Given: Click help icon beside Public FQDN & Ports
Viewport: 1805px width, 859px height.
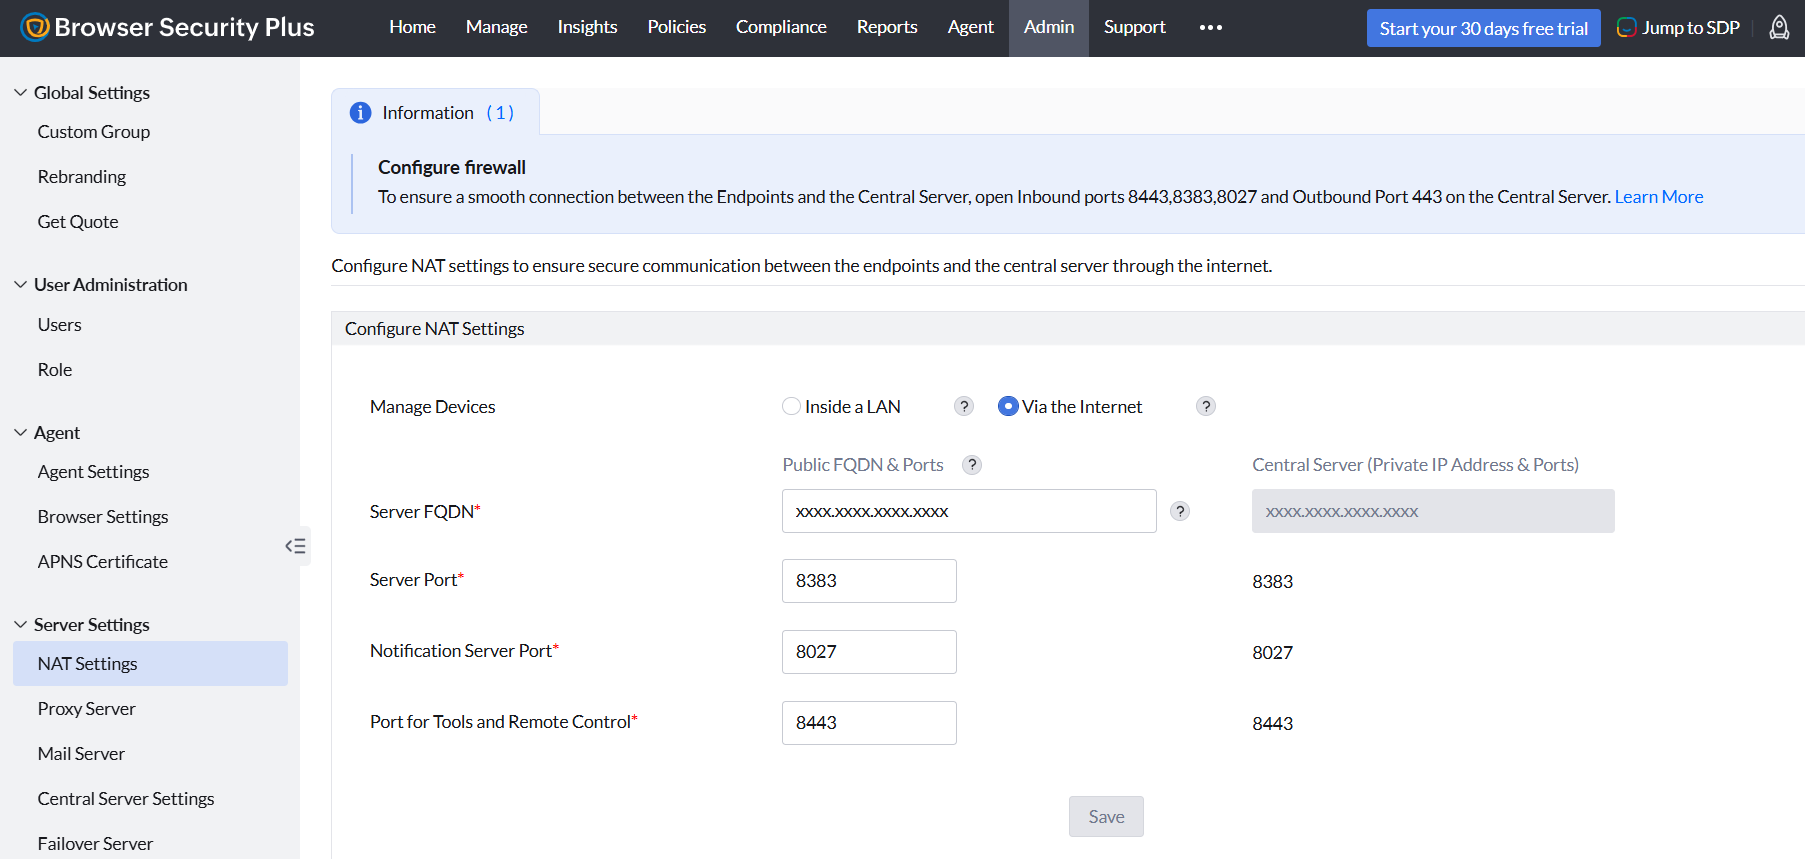Looking at the screenshot, I should (972, 465).
